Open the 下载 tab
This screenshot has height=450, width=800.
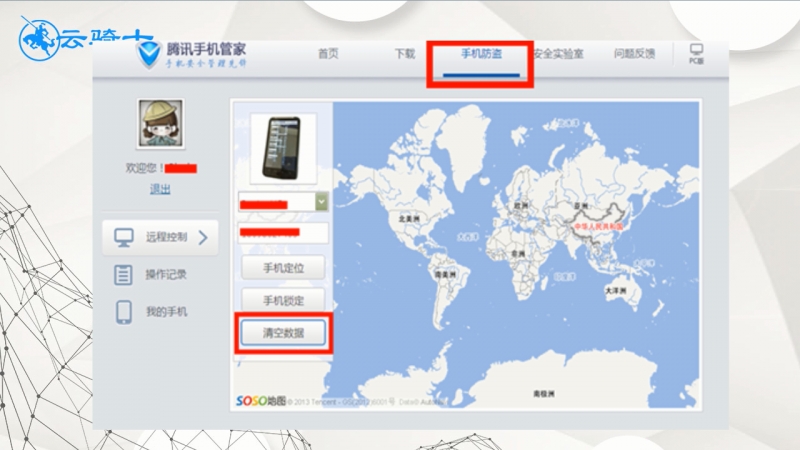[x=405, y=54]
